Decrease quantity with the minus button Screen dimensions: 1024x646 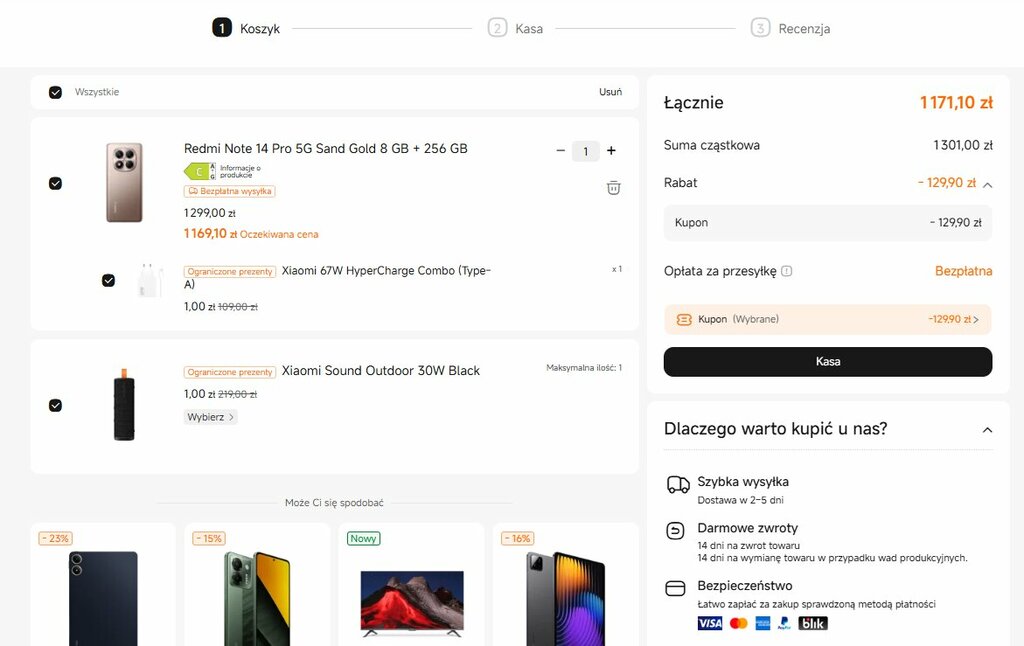click(x=560, y=151)
